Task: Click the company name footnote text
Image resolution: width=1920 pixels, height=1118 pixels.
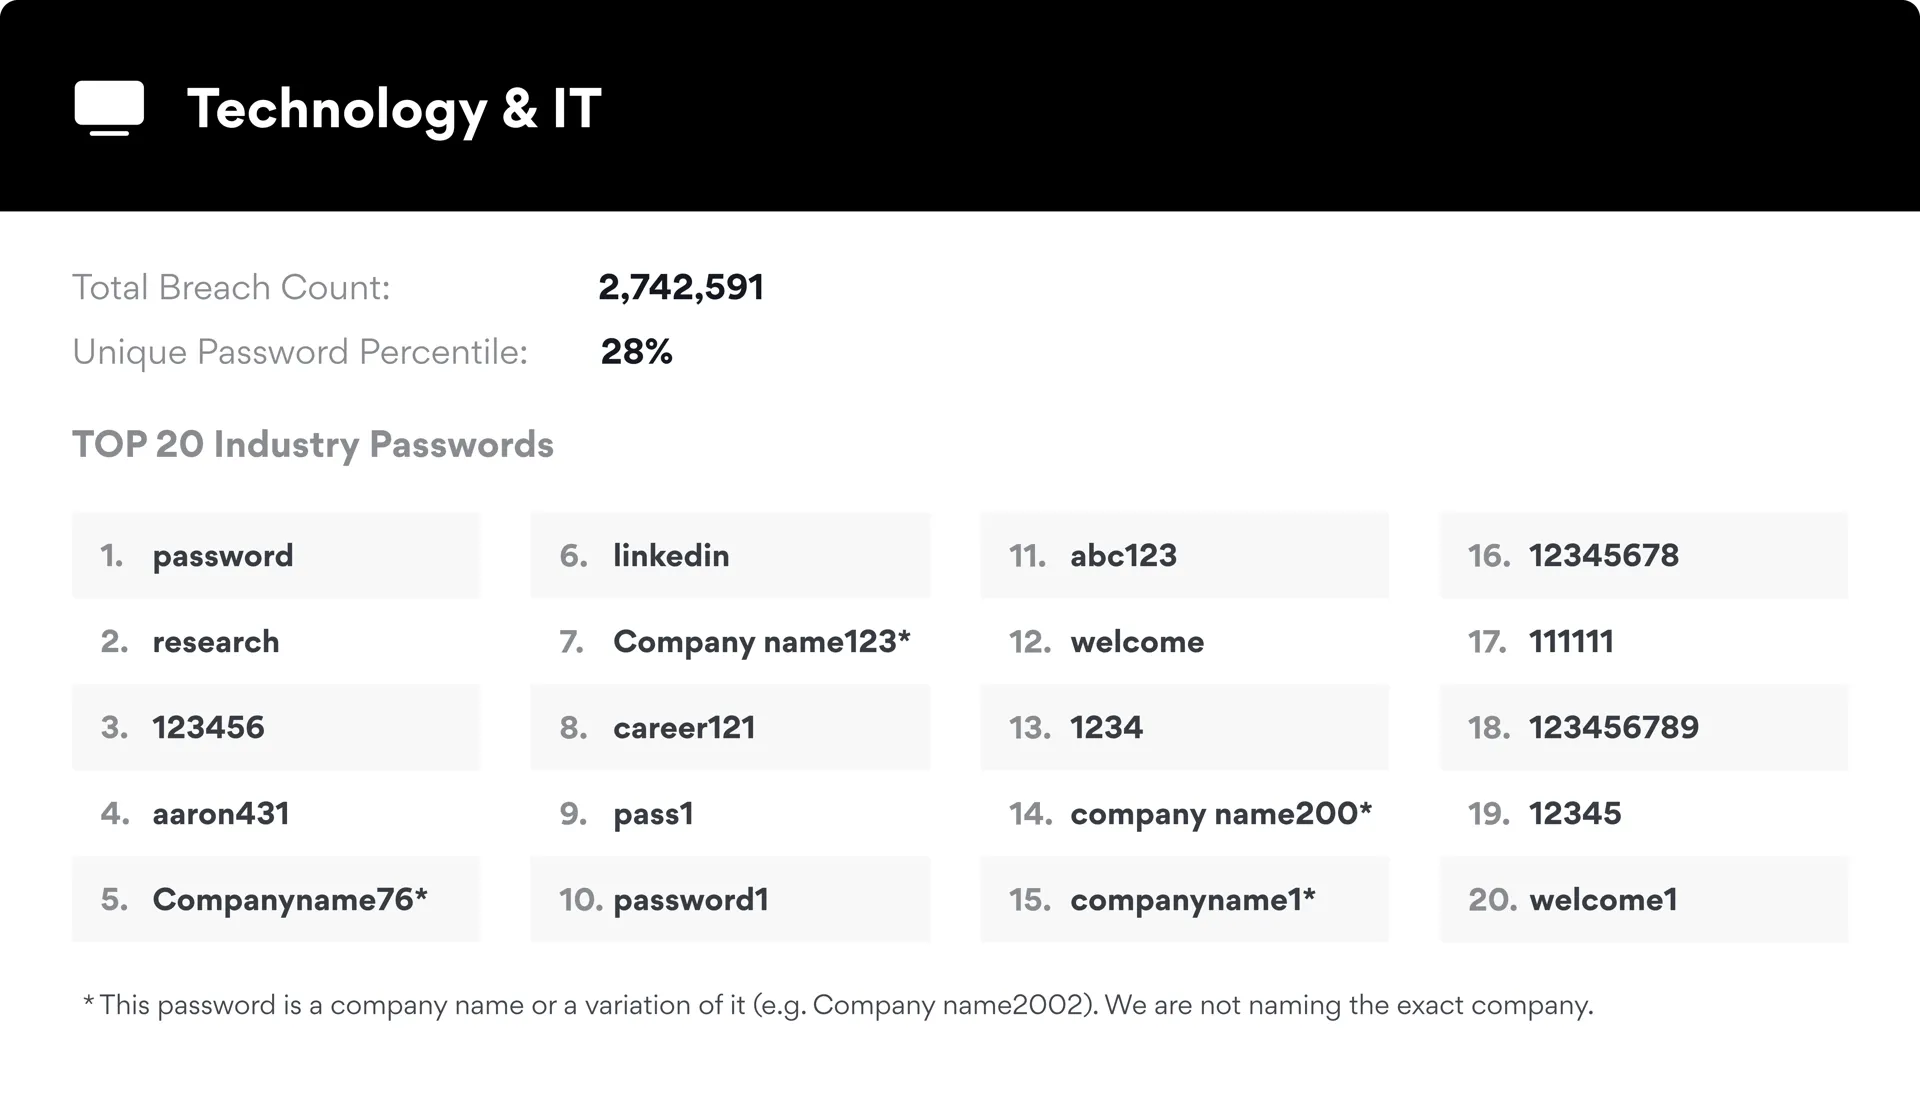Action: pyautogui.click(x=838, y=1005)
